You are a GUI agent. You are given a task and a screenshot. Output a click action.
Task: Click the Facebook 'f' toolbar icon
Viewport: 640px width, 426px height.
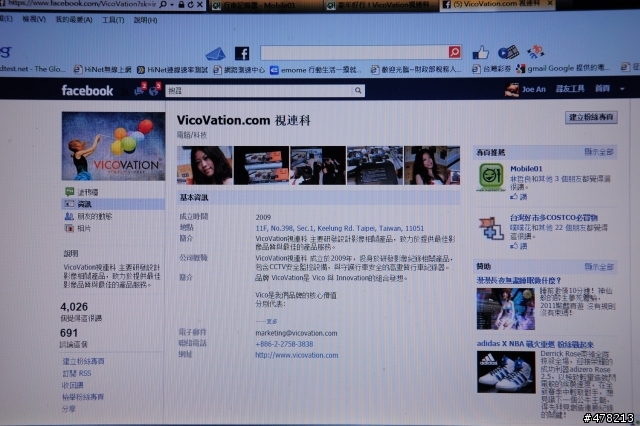tap(242, 53)
